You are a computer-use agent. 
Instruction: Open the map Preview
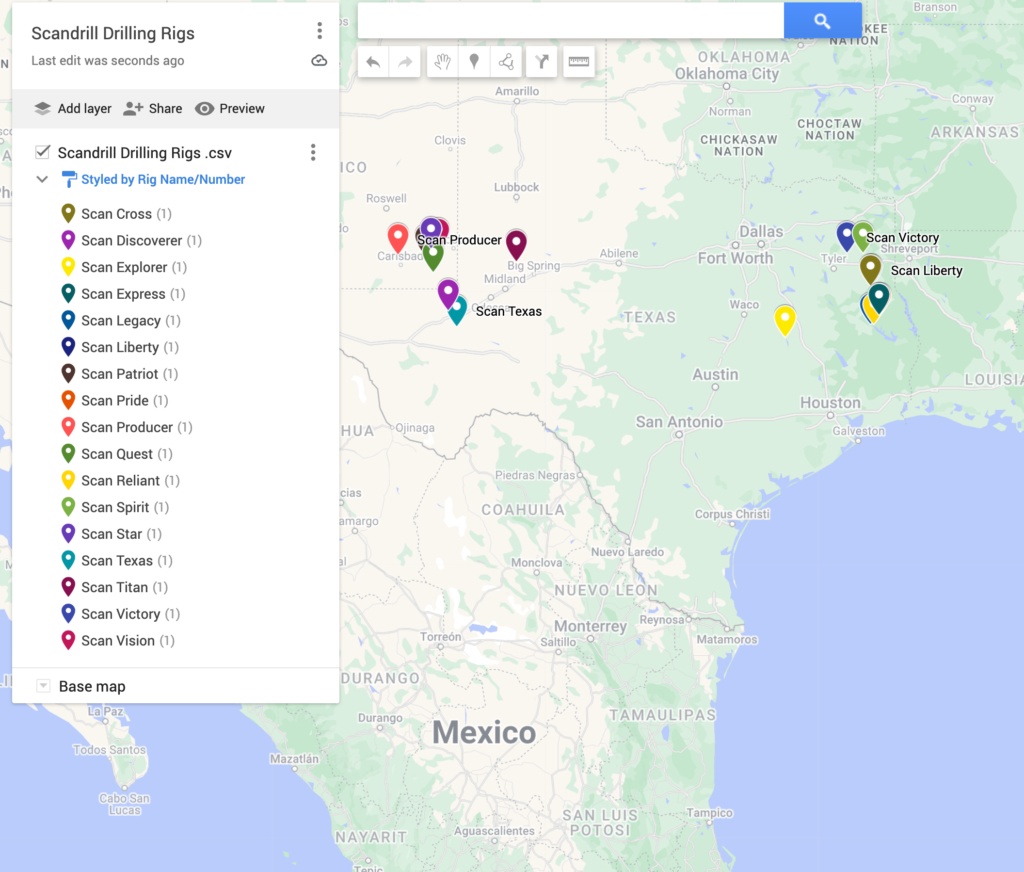pyautogui.click(x=230, y=108)
